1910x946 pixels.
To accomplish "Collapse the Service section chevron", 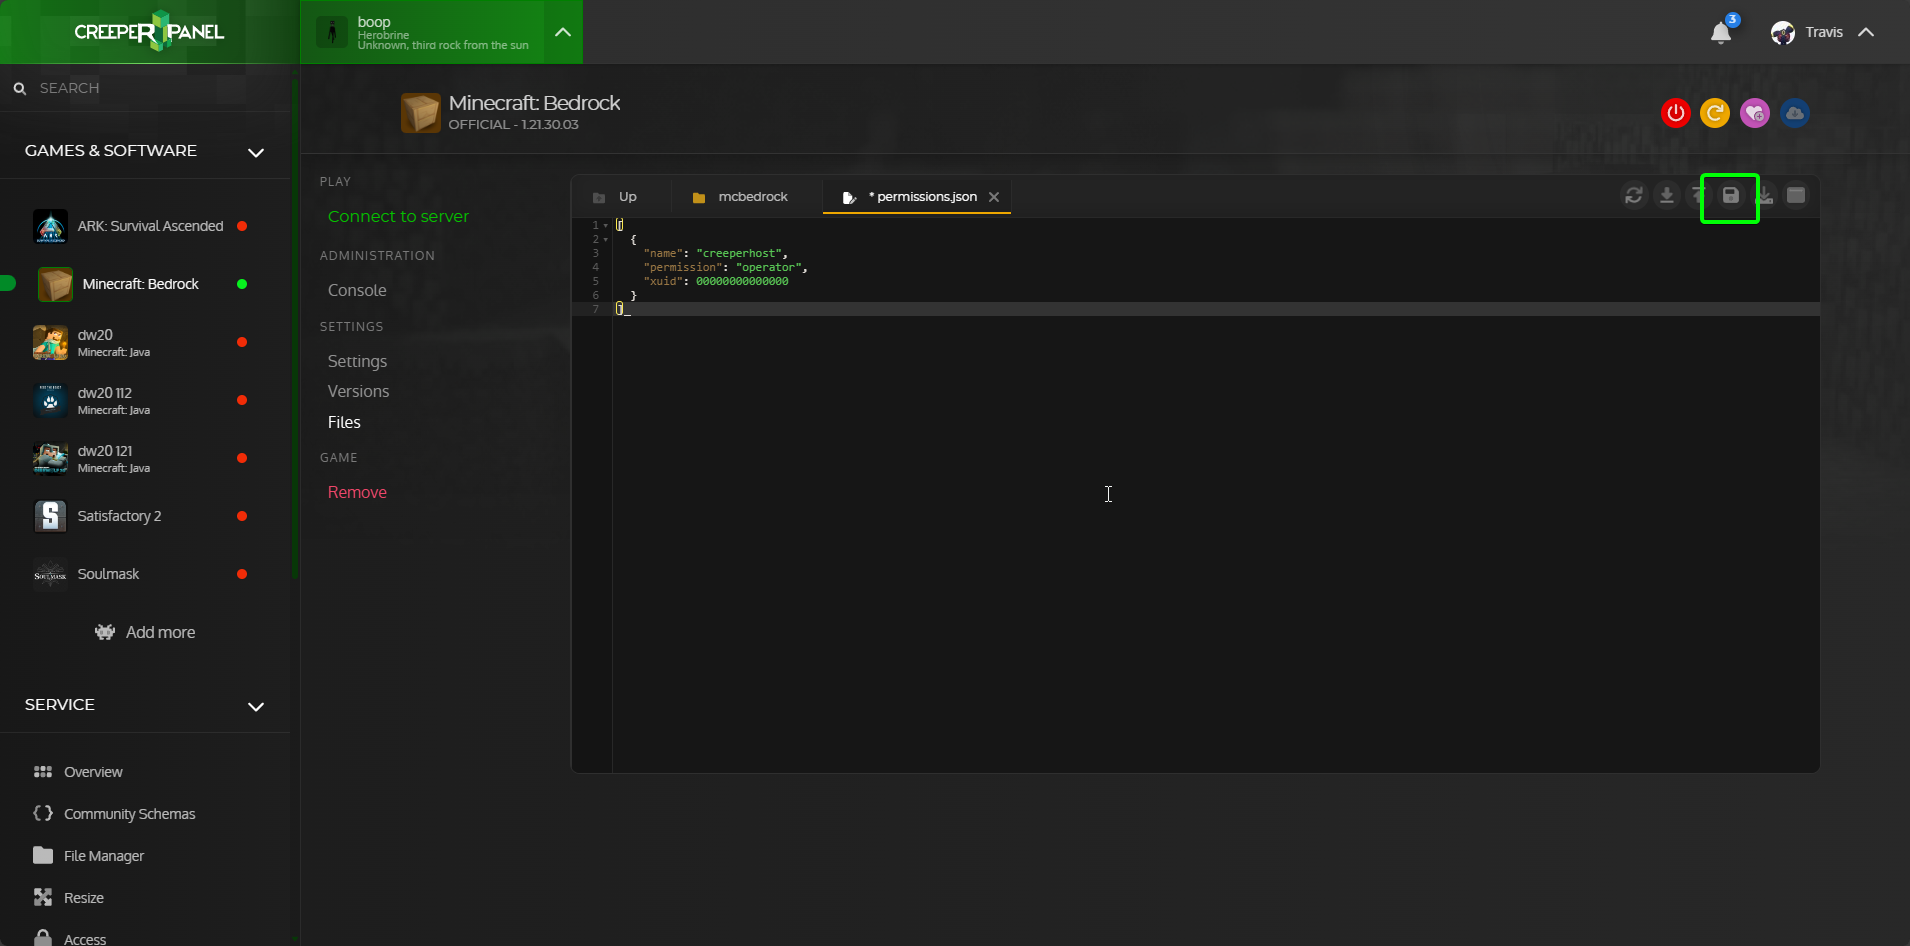I will point(256,706).
